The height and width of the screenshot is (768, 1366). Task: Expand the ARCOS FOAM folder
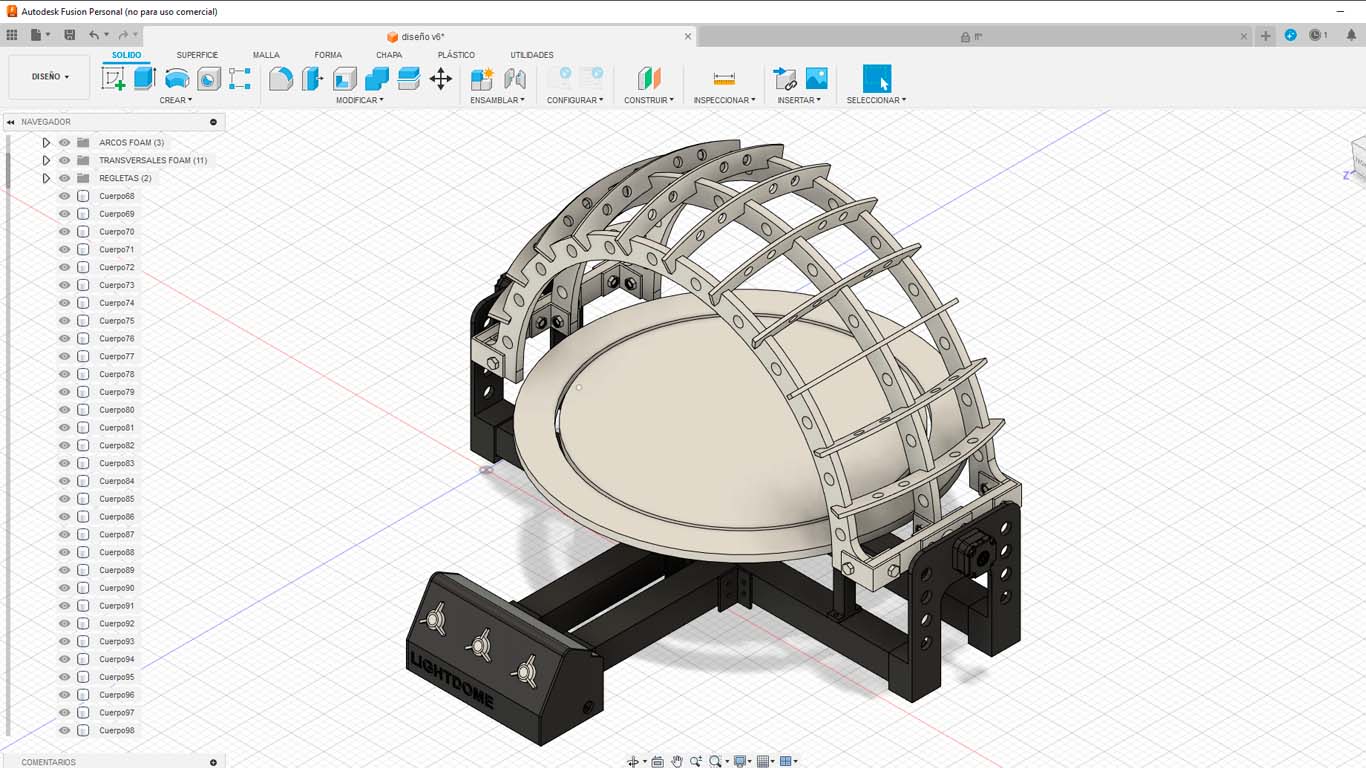[46, 143]
